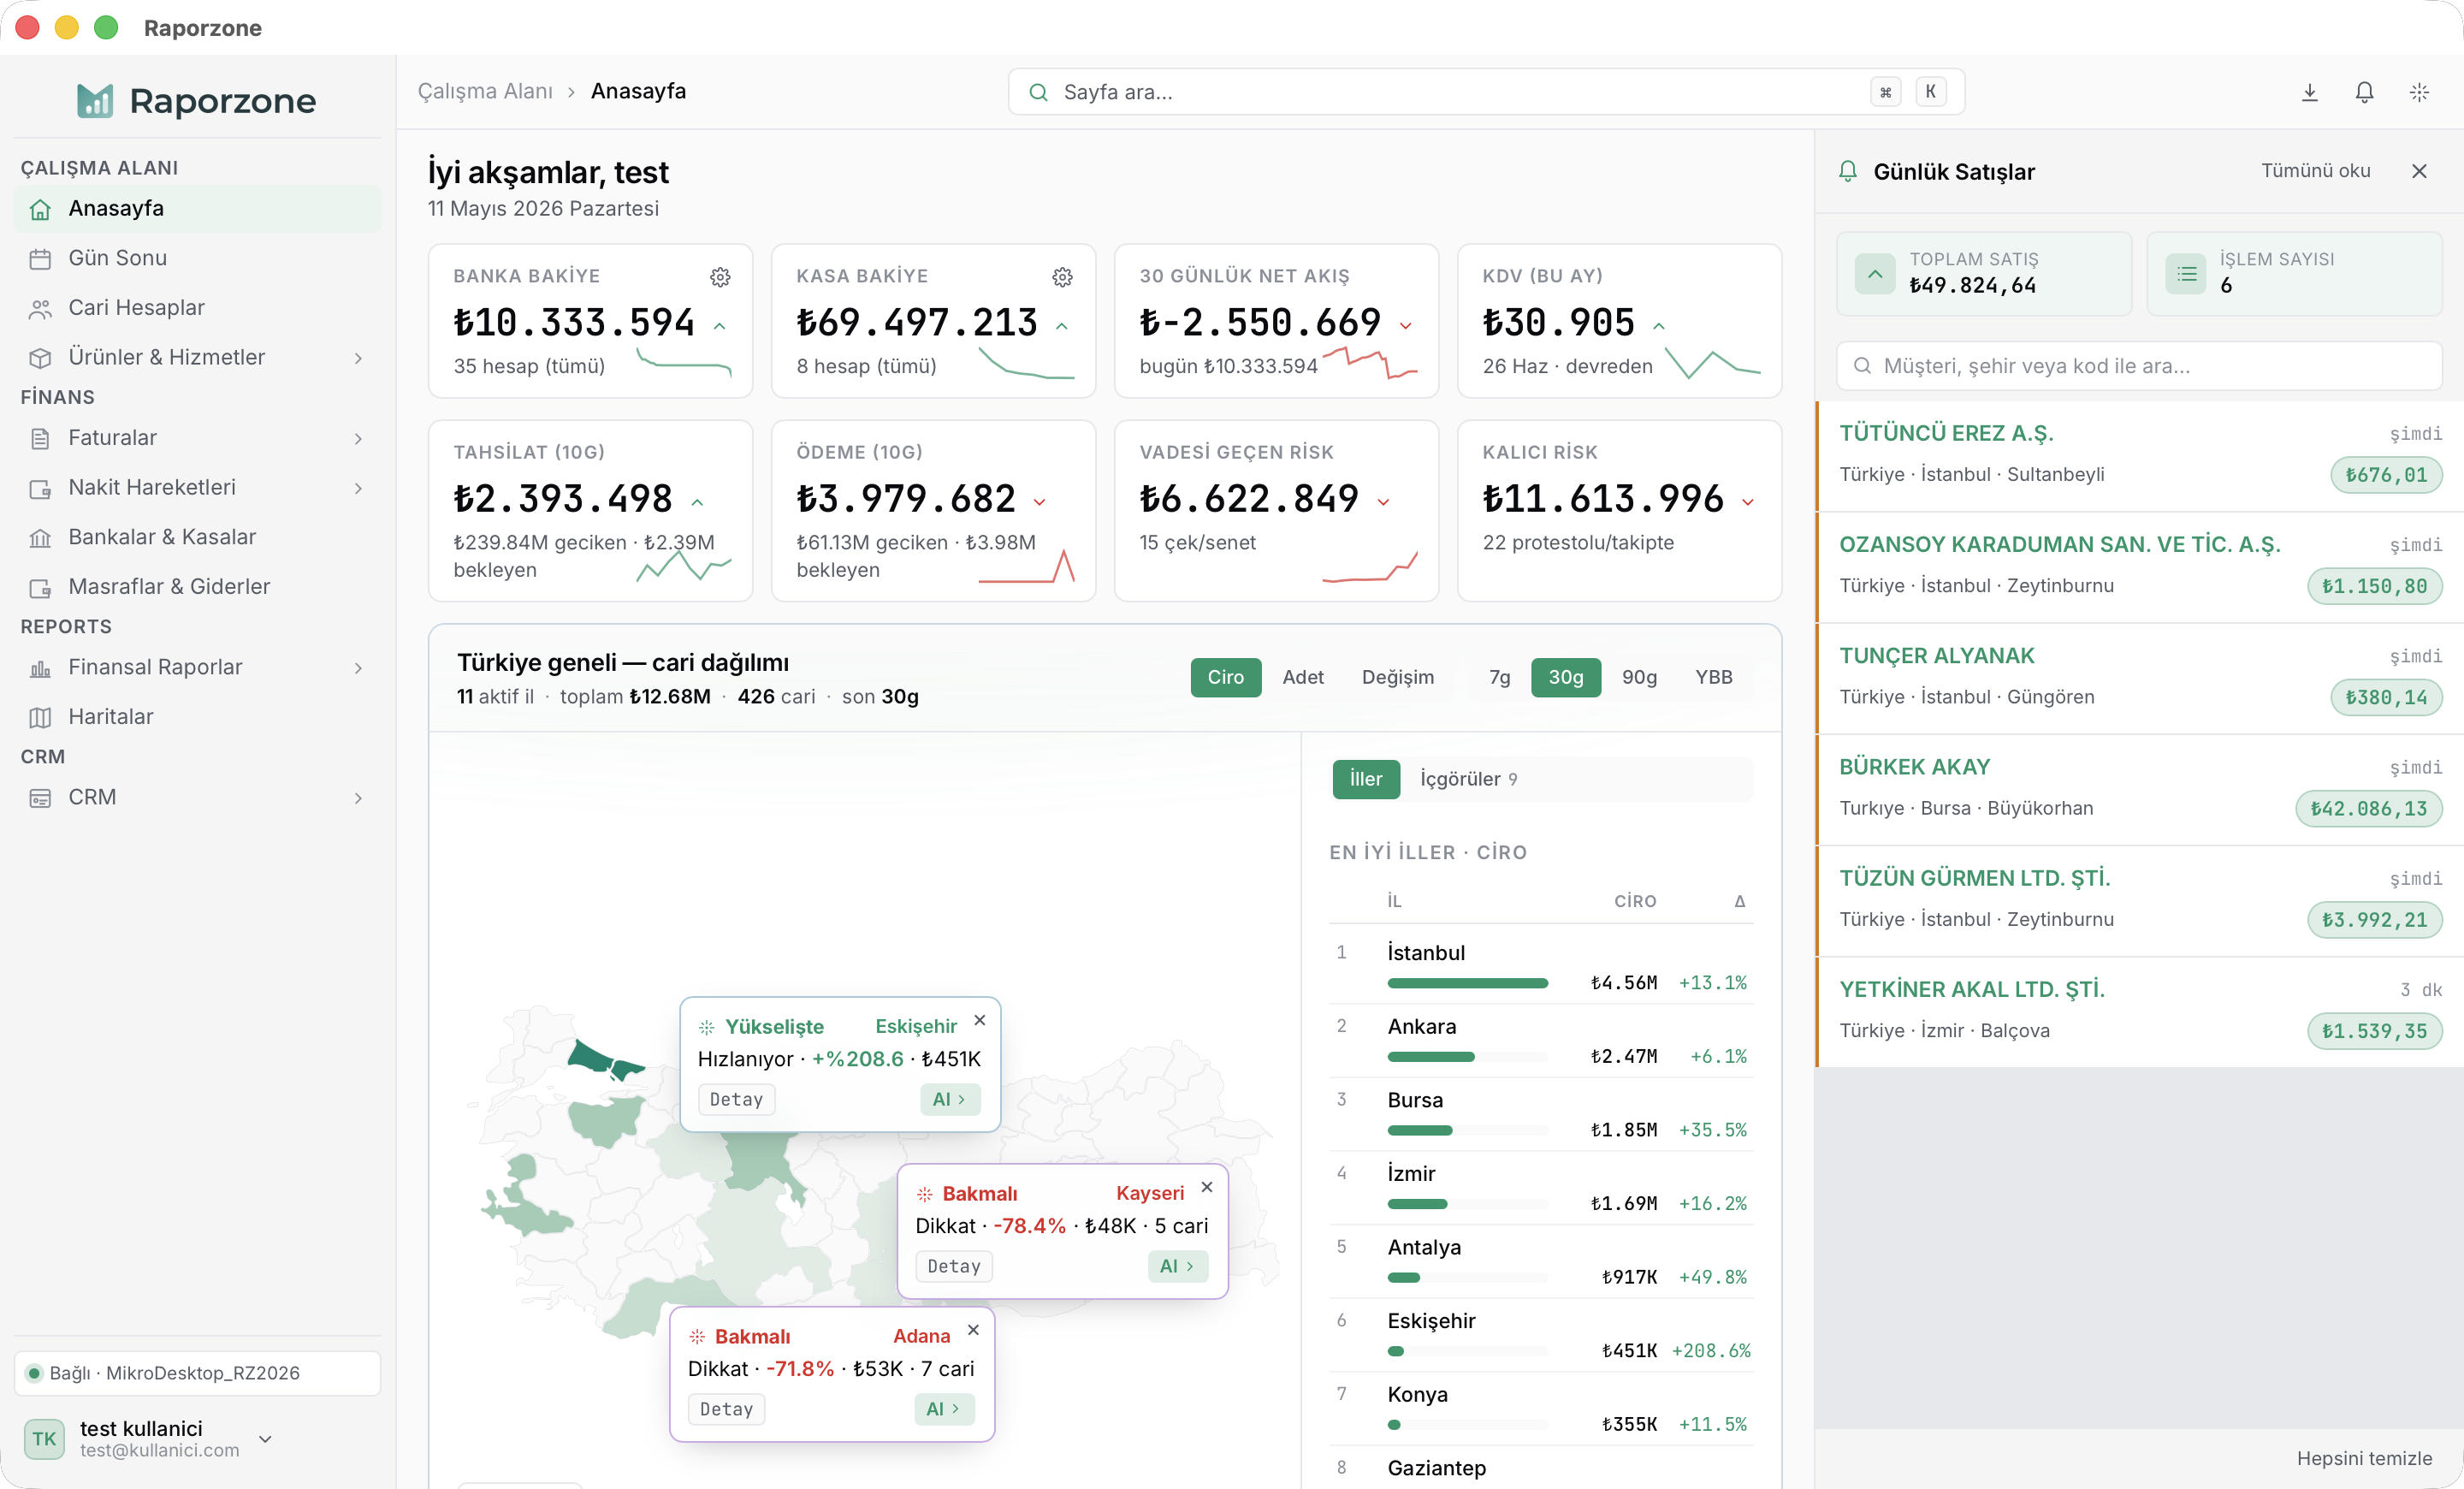Click the down arrow beside 30 Günlük Net Akış
The image size is (2464, 1489).
click(x=1405, y=326)
